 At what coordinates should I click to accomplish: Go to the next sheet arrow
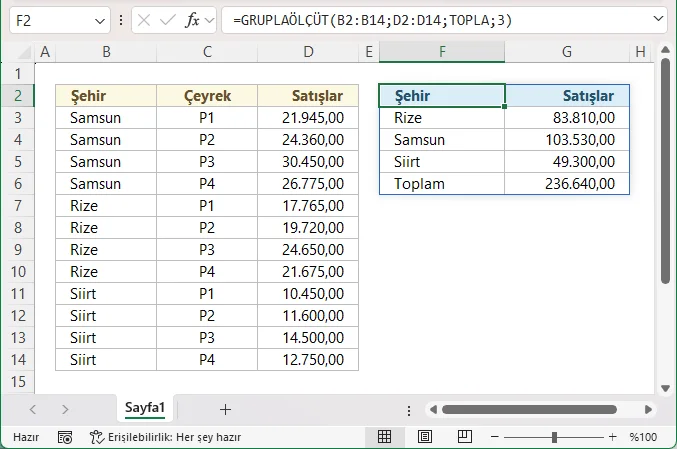[65, 409]
